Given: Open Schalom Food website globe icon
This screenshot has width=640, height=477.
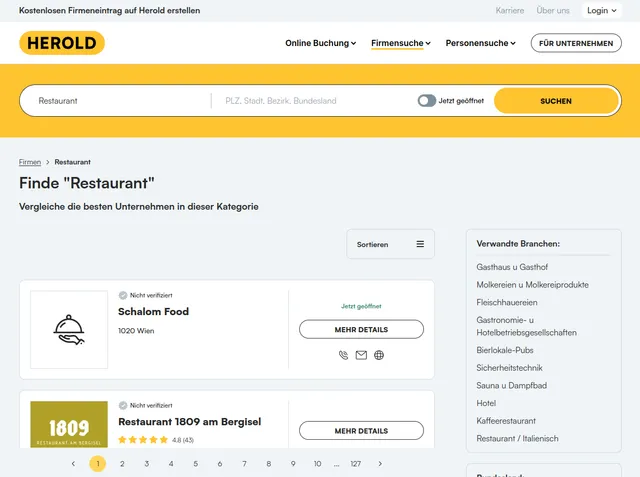Looking at the screenshot, I should click(379, 355).
